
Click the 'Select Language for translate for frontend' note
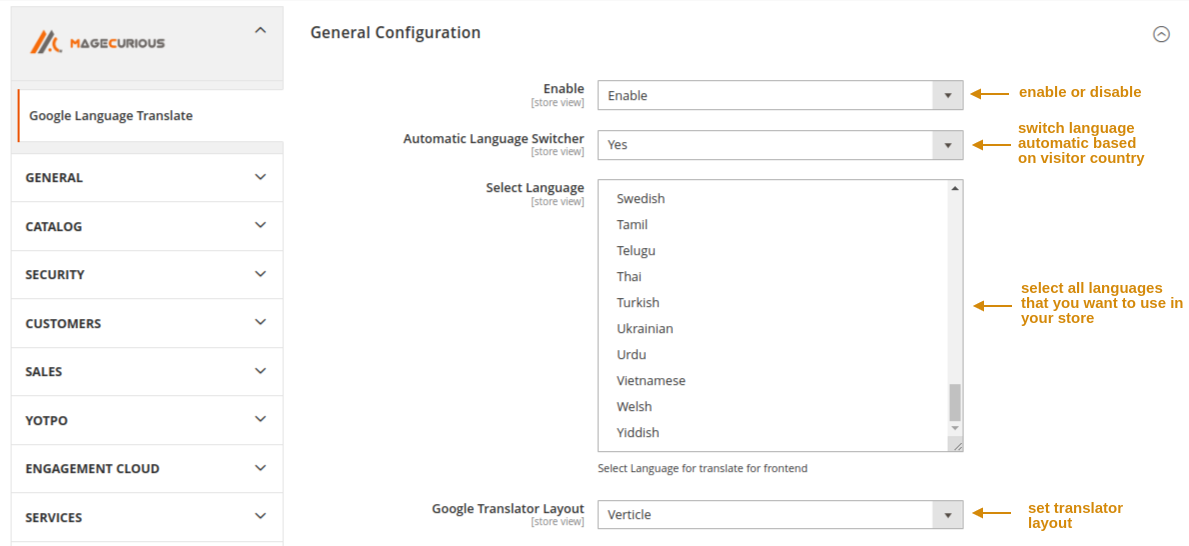[702, 469]
